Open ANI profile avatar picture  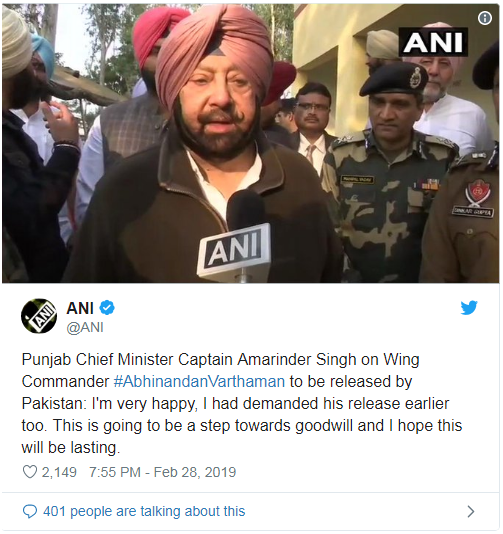[39, 316]
